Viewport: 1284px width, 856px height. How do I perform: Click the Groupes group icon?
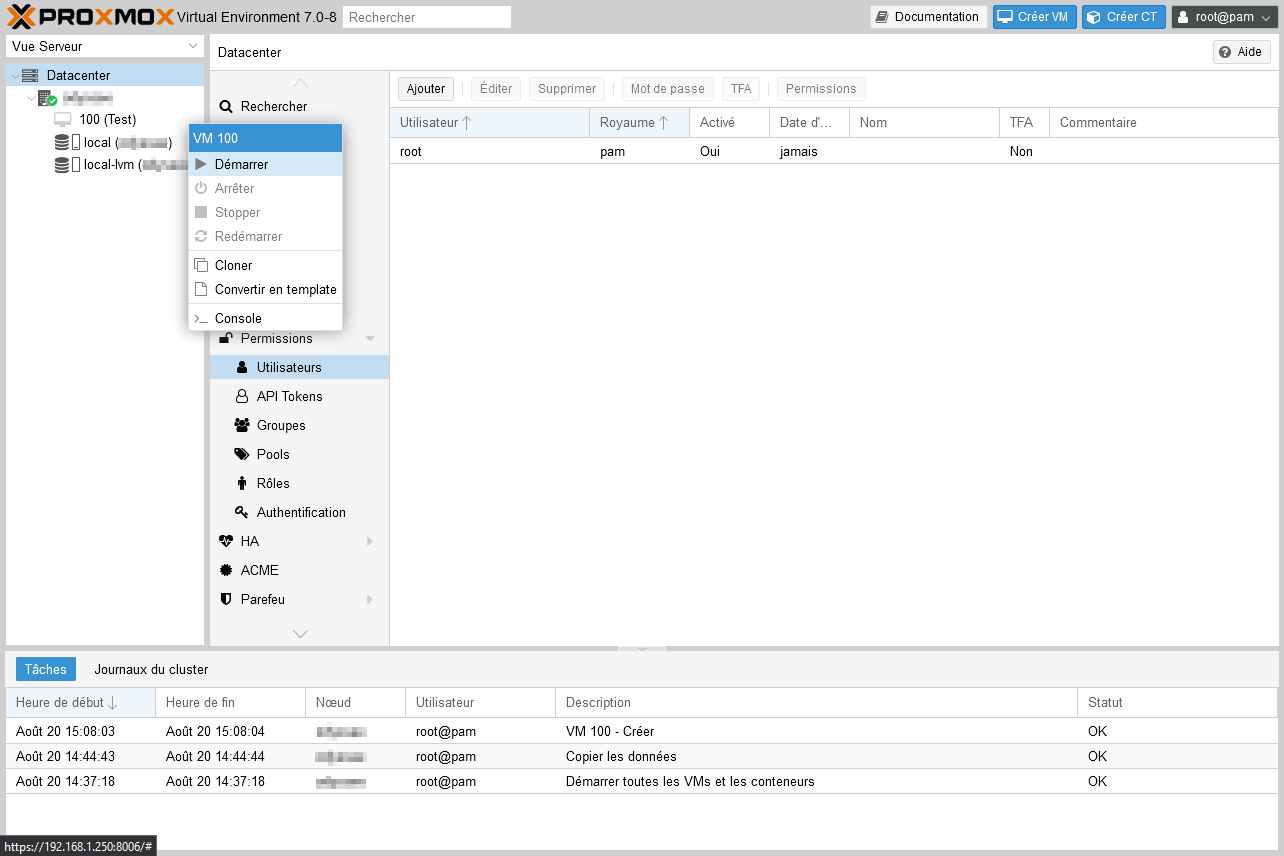pyautogui.click(x=241, y=426)
